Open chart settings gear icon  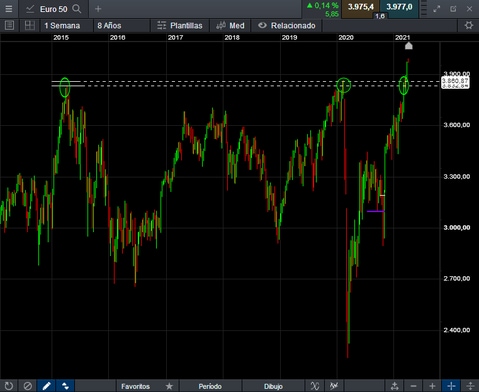point(469,25)
